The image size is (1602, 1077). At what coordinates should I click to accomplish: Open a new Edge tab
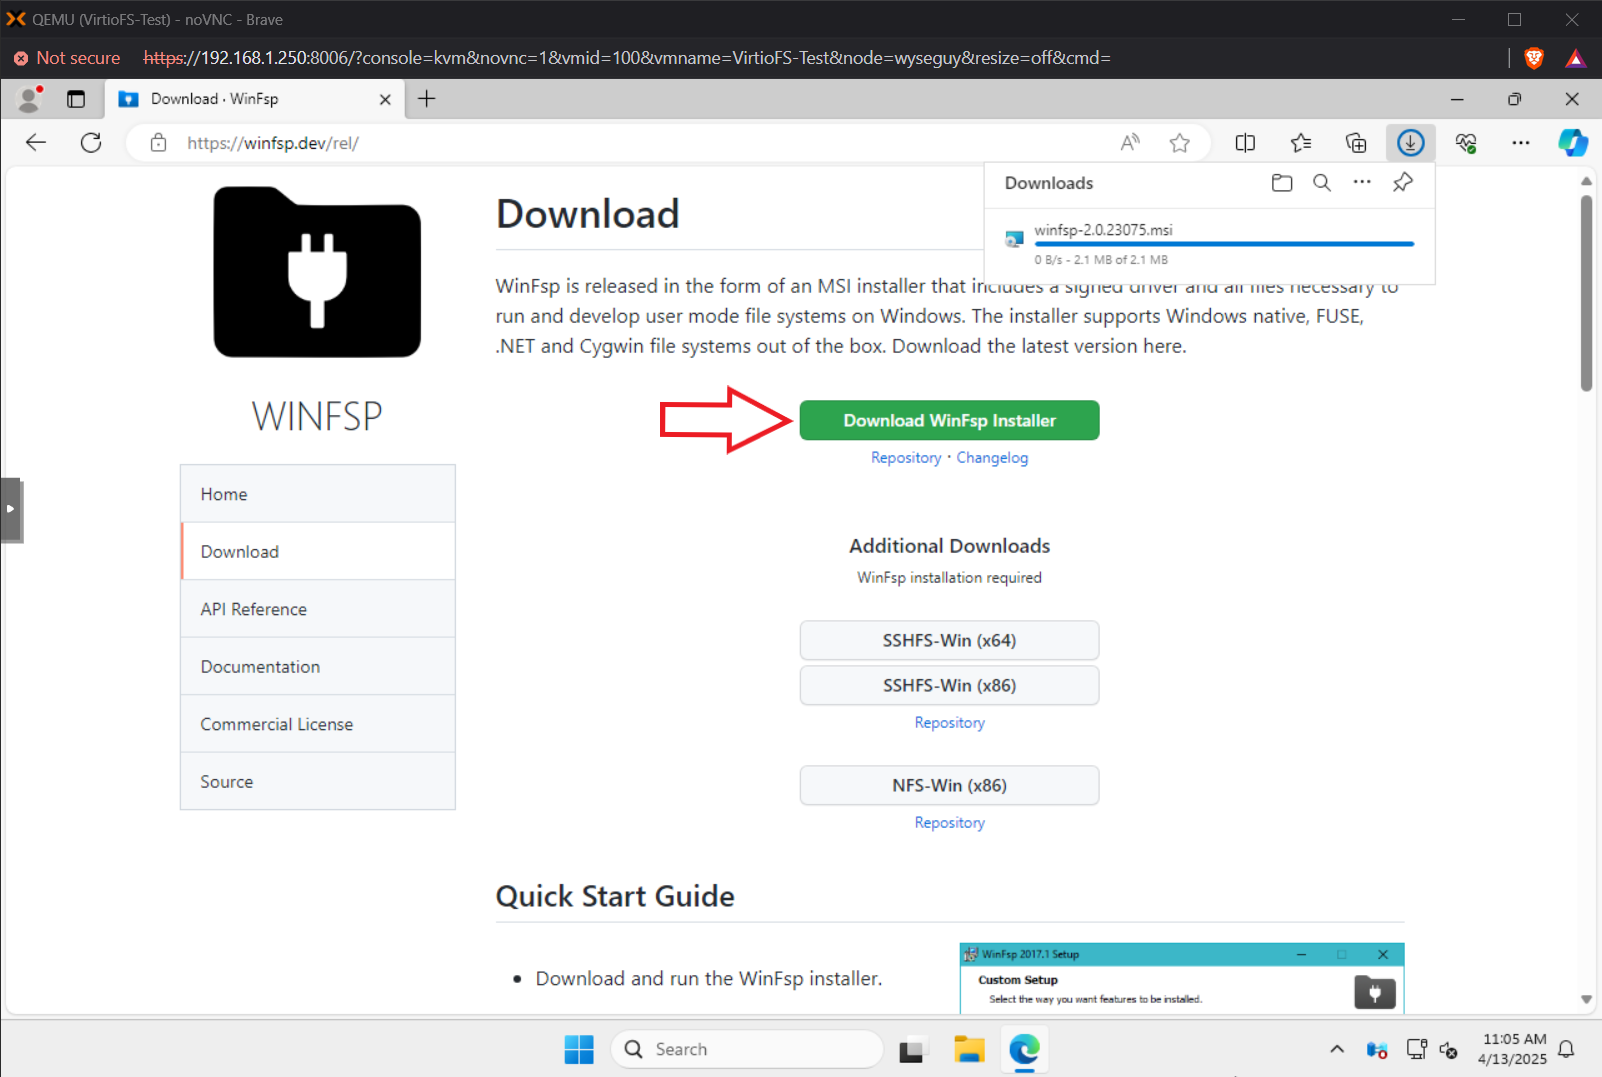point(427,98)
